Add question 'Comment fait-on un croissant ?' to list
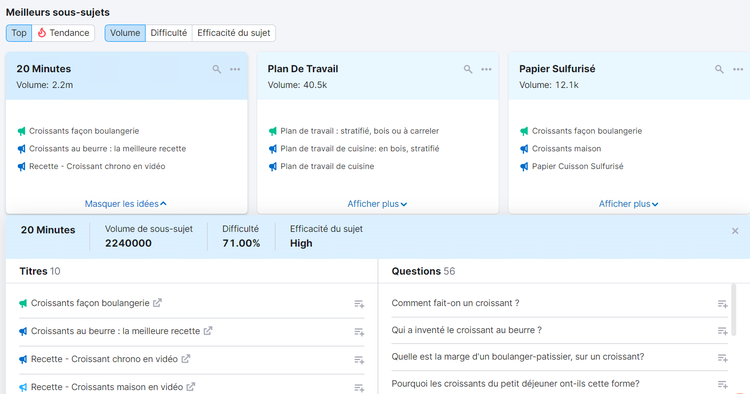This screenshot has width=750, height=394. tap(723, 304)
